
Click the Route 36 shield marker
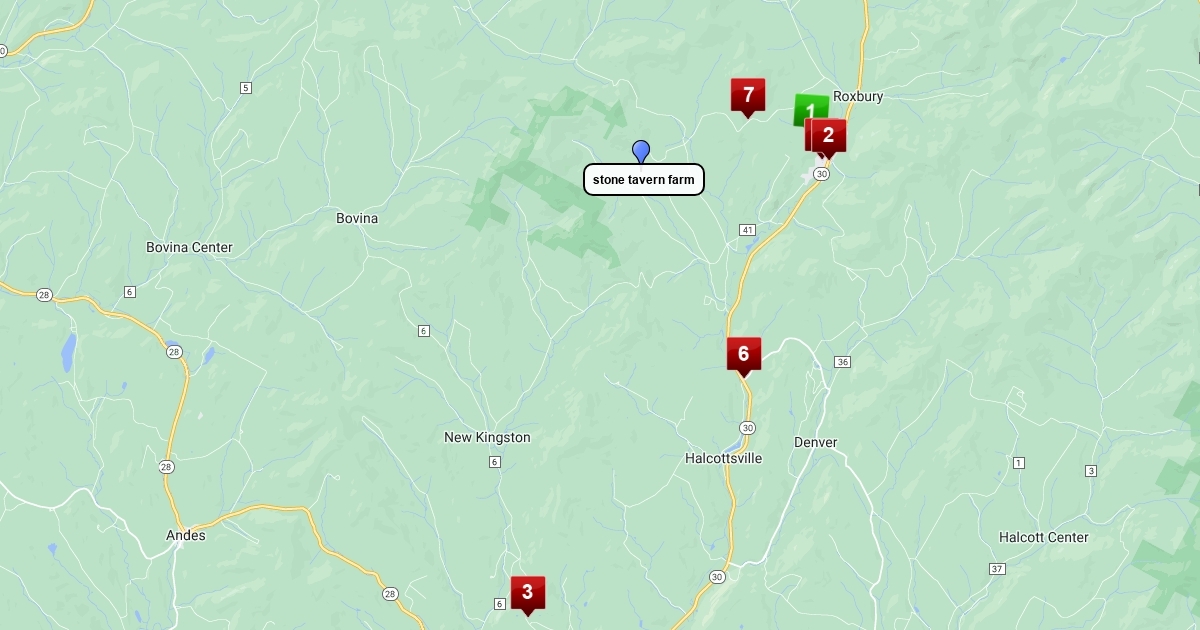point(843,362)
